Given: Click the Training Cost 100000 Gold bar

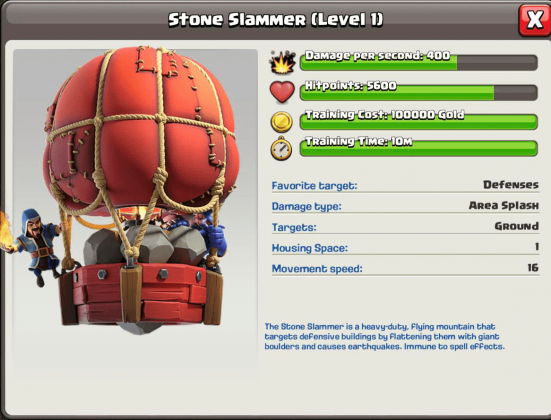Looking at the screenshot, I should 419,122.
